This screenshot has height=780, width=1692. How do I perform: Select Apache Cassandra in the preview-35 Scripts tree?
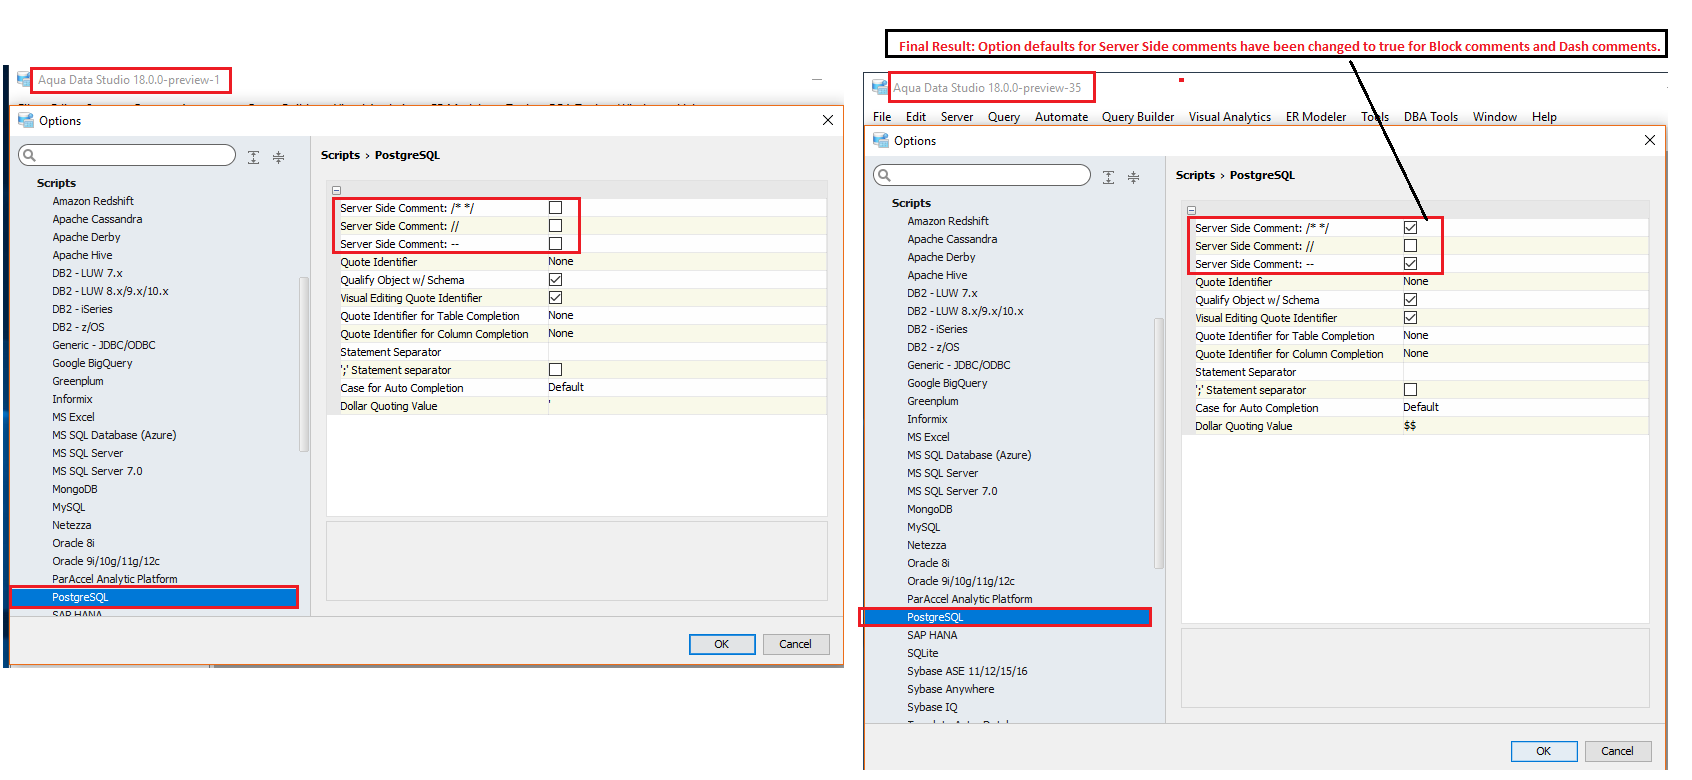952,239
